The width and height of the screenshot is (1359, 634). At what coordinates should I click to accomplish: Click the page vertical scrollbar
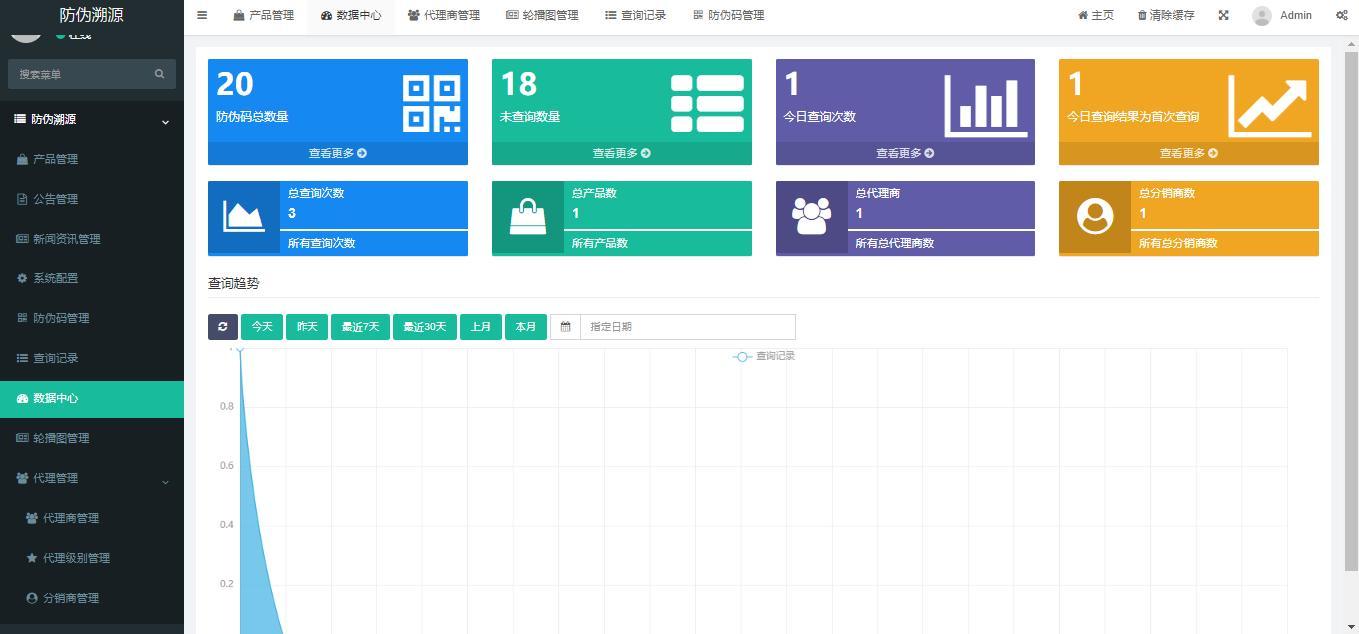(x=1352, y=310)
